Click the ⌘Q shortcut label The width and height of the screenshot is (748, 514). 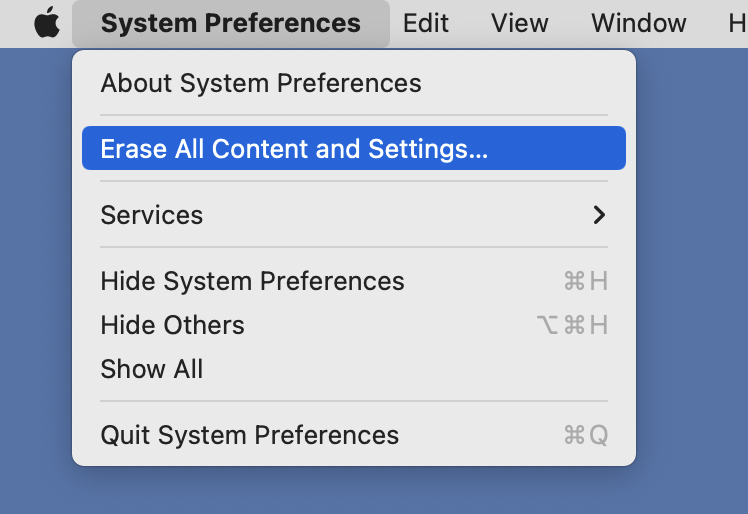pyautogui.click(x=586, y=435)
